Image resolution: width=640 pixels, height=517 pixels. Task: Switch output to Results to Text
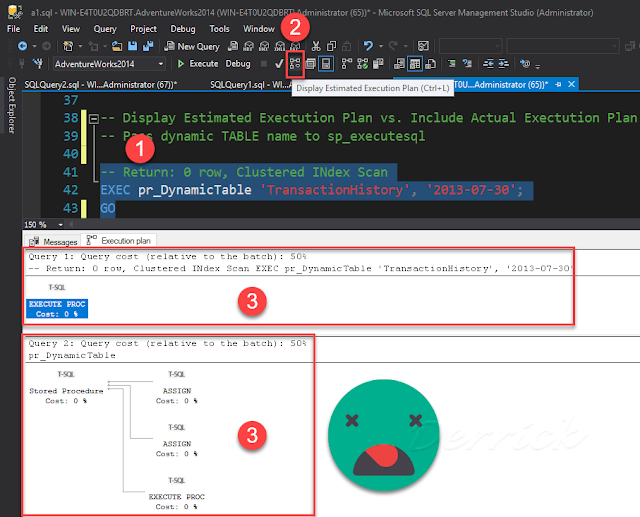399,64
